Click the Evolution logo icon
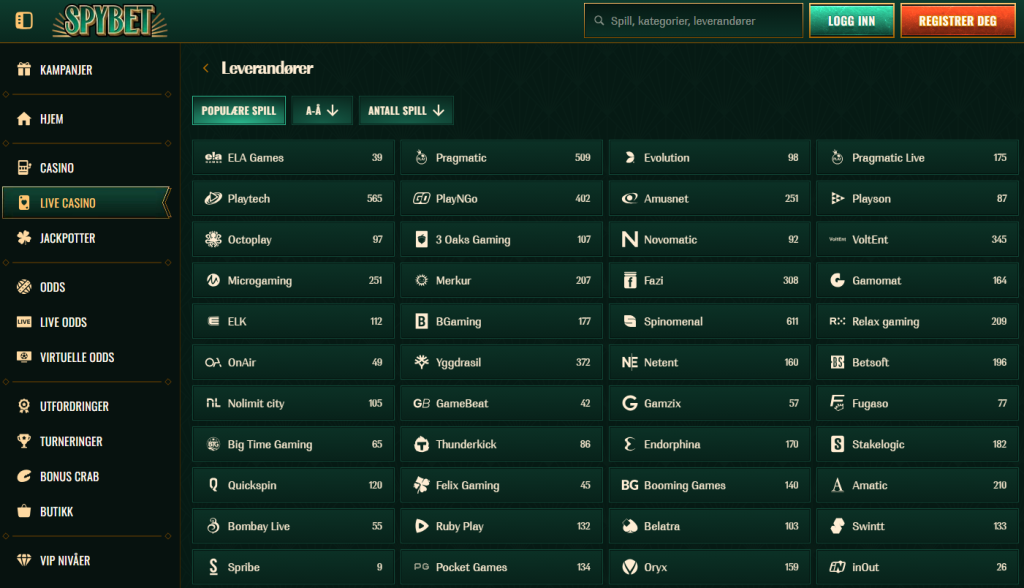 (630, 157)
